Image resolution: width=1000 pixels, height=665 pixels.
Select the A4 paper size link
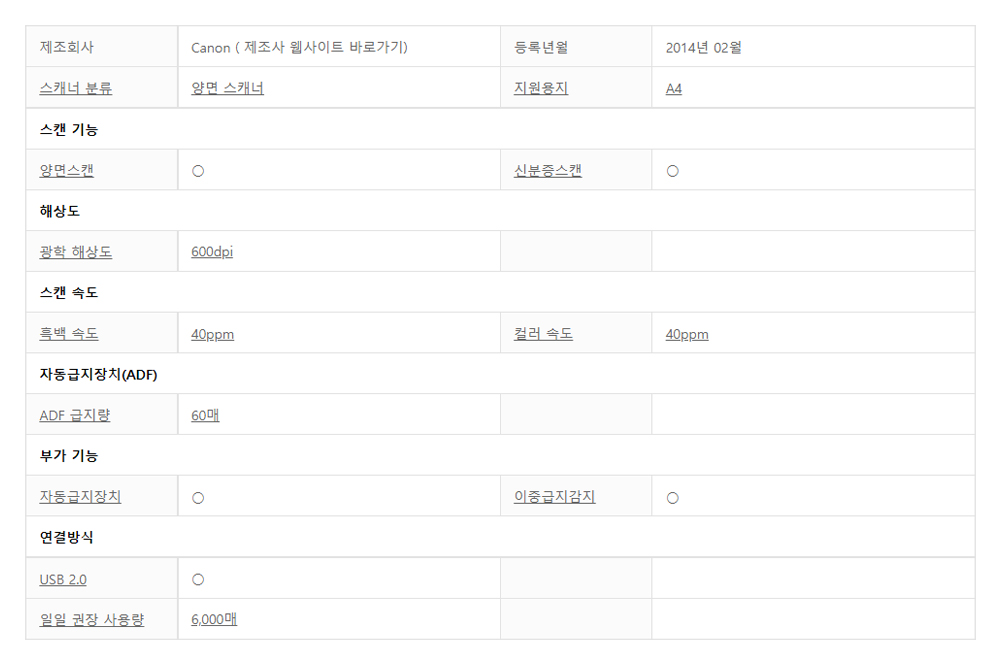tap(673, 89)
